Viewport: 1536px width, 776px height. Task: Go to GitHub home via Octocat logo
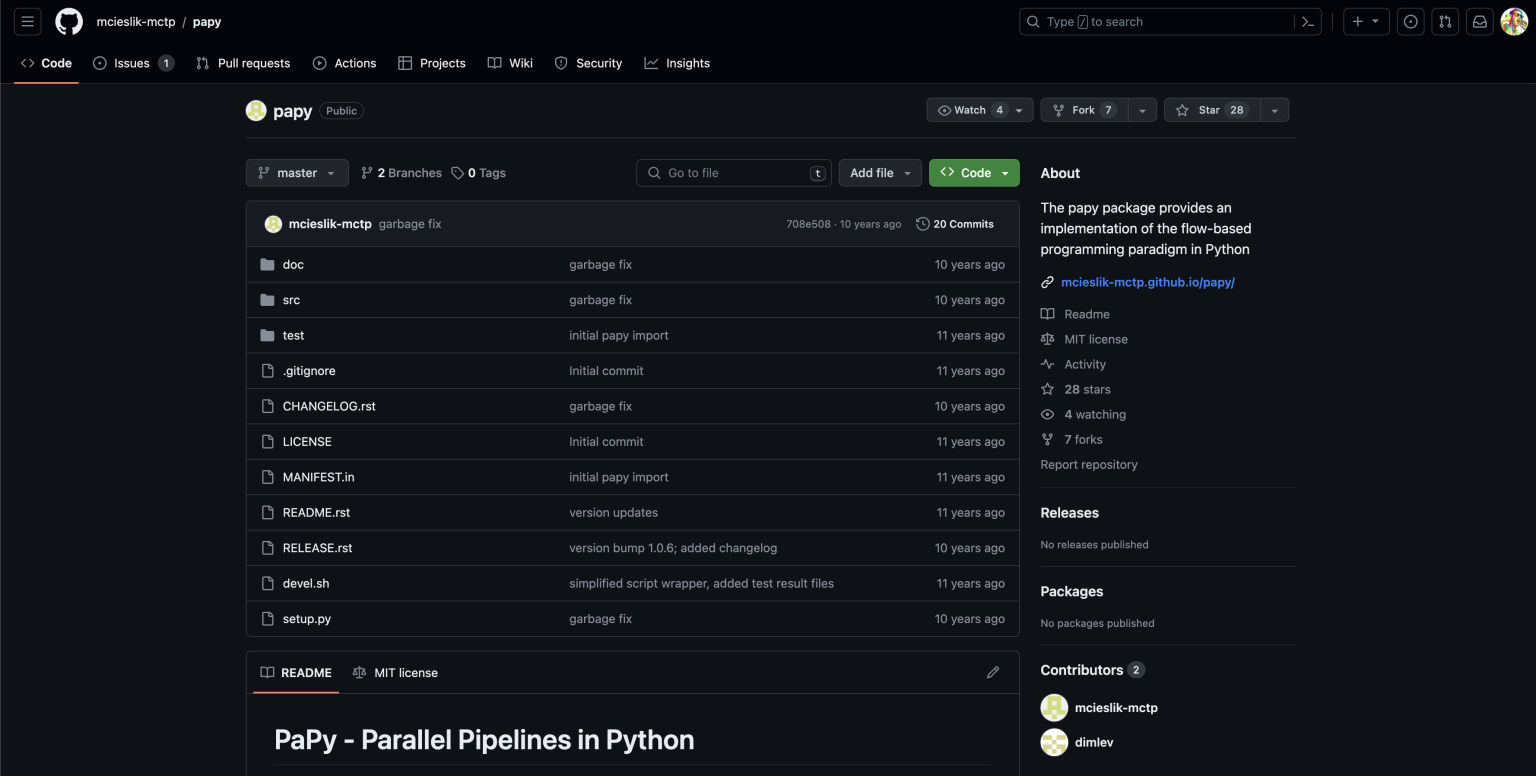tap(69, 21)
